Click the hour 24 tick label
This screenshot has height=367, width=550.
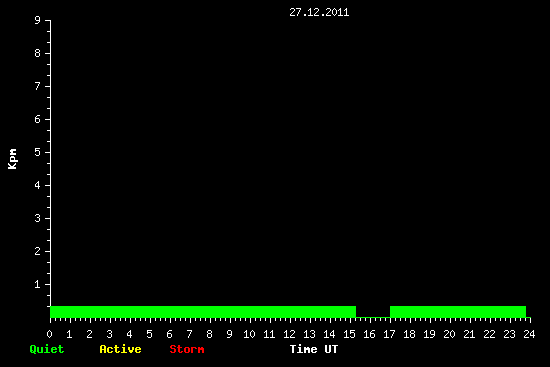(x=529, y=334)
